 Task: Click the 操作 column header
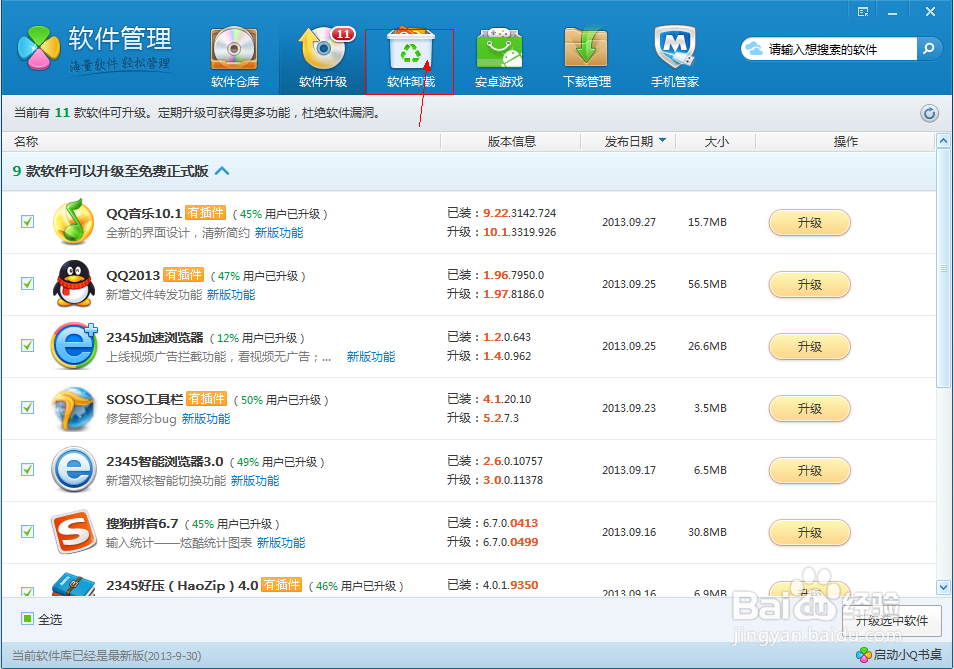[x=846, y=141]
